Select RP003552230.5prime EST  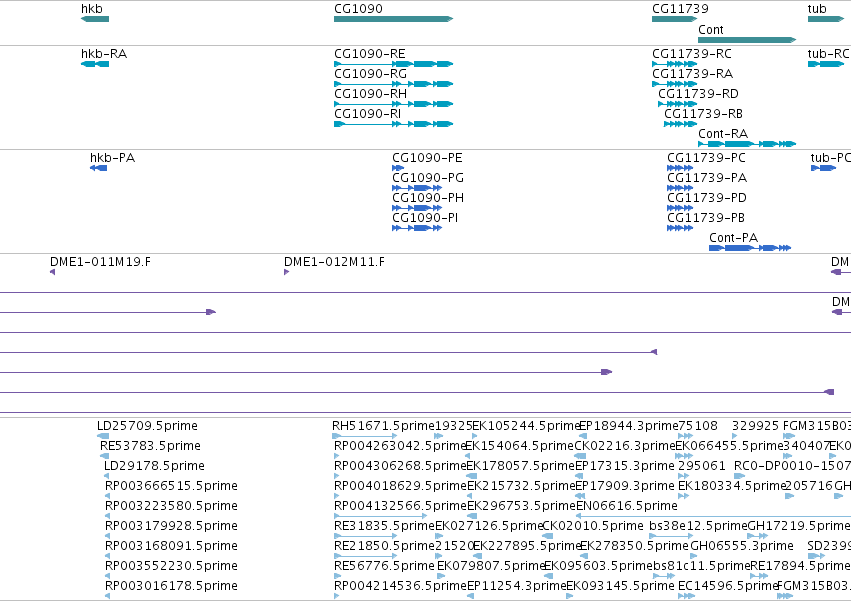(107, 576)
